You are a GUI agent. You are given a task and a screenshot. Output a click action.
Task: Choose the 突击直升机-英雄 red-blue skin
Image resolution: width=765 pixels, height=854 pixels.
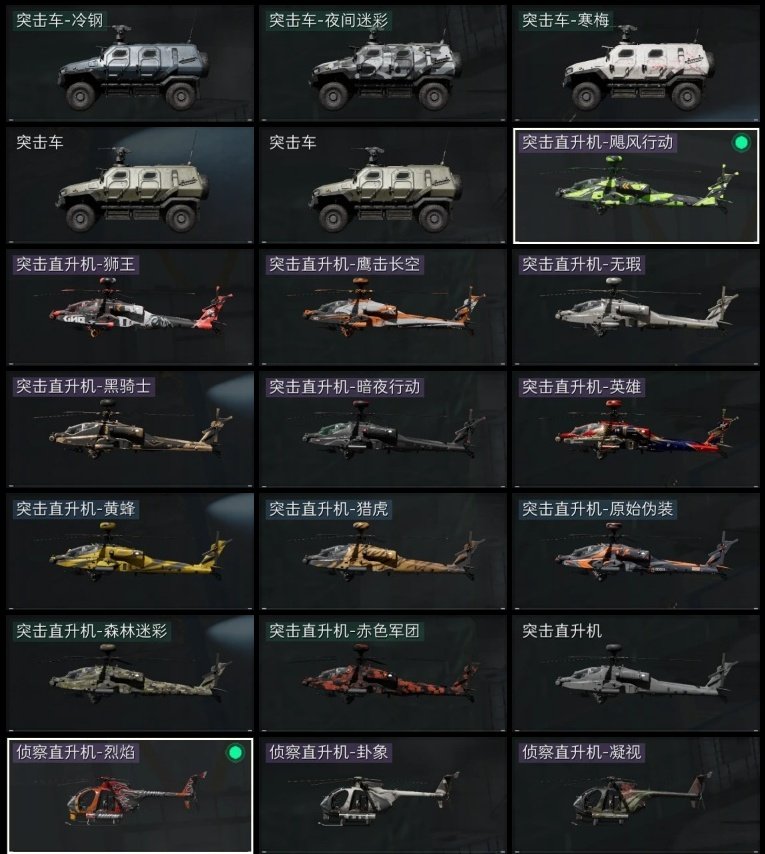tap(636, 429)
